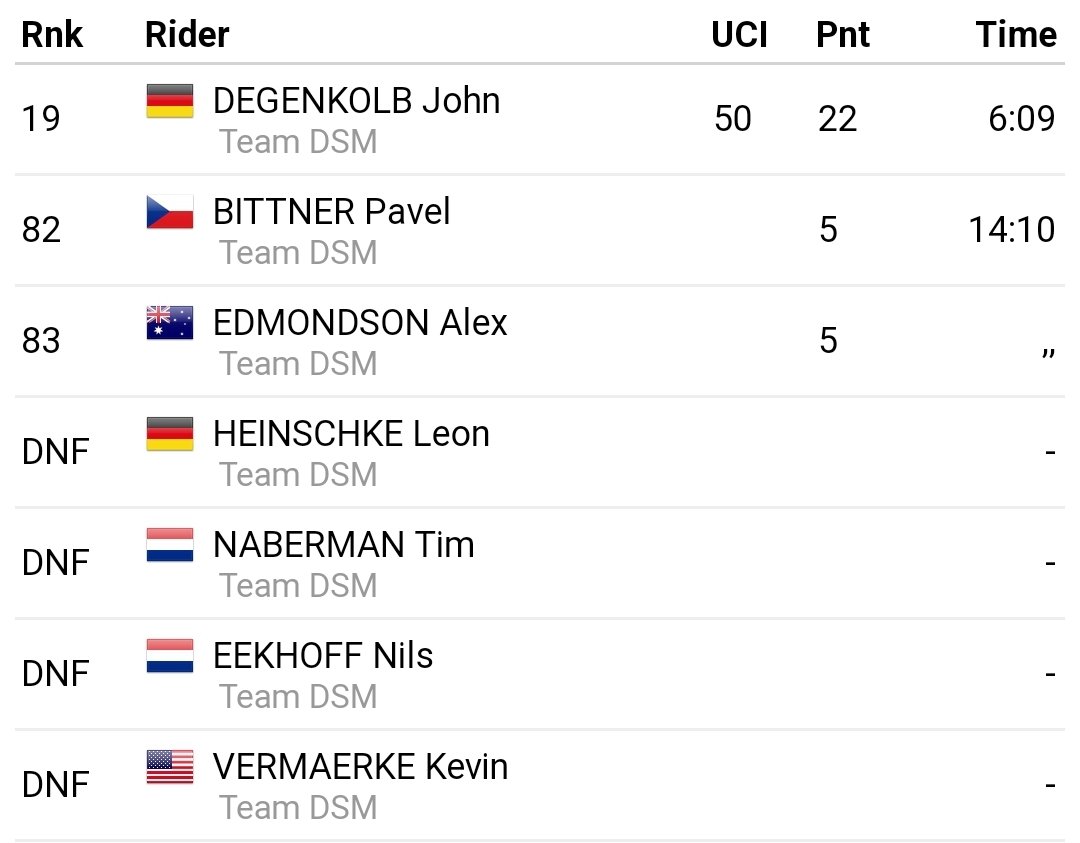Open Team DSM link under VERMAERKE Kevin
Image resolution: width=1080 pixels, height=843 pixels.
tap(298, 808)
